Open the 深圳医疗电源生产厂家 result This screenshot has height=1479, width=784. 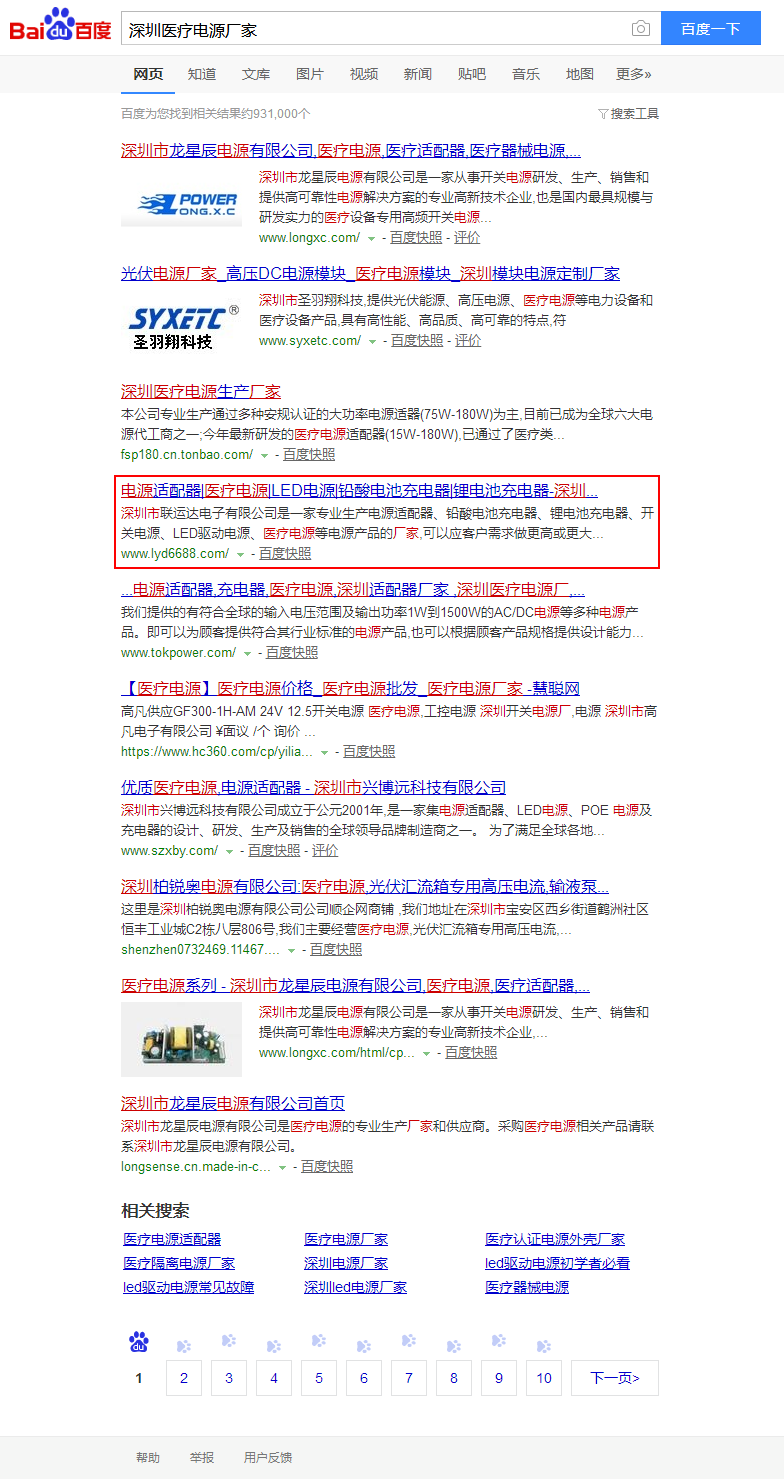point(201,392)
